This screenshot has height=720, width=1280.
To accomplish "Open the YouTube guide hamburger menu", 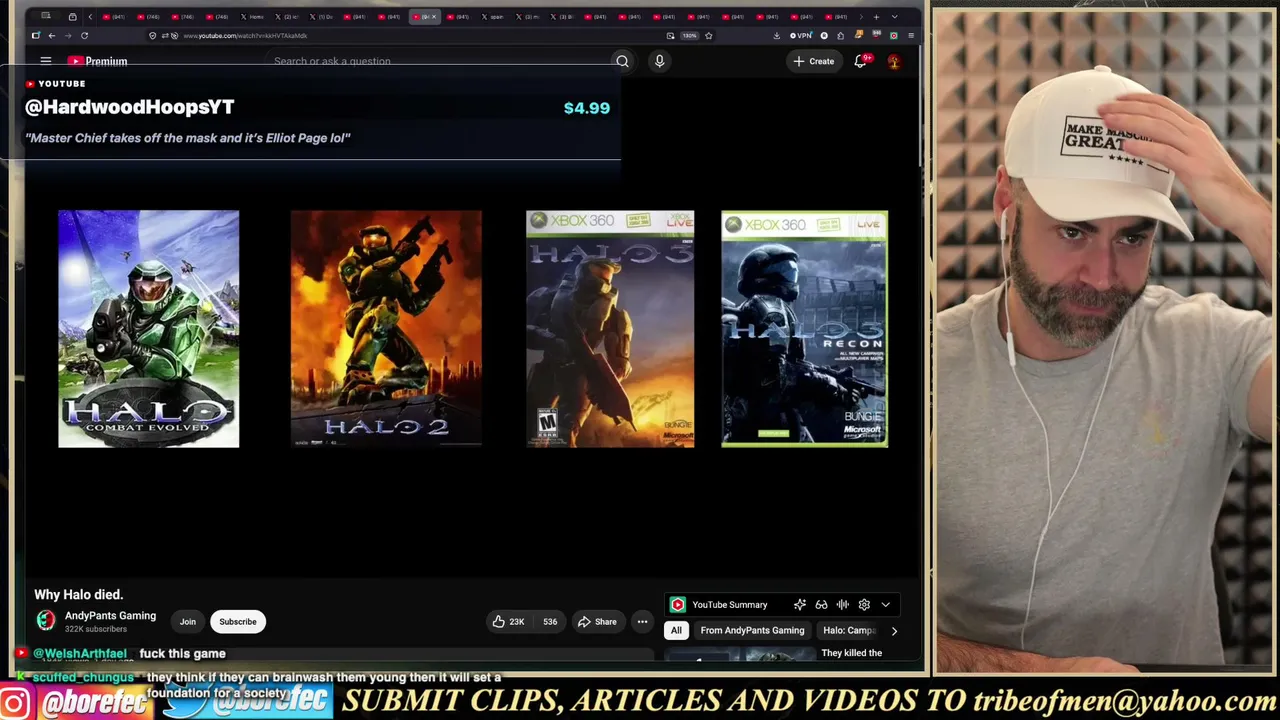I will coord(45,61).
